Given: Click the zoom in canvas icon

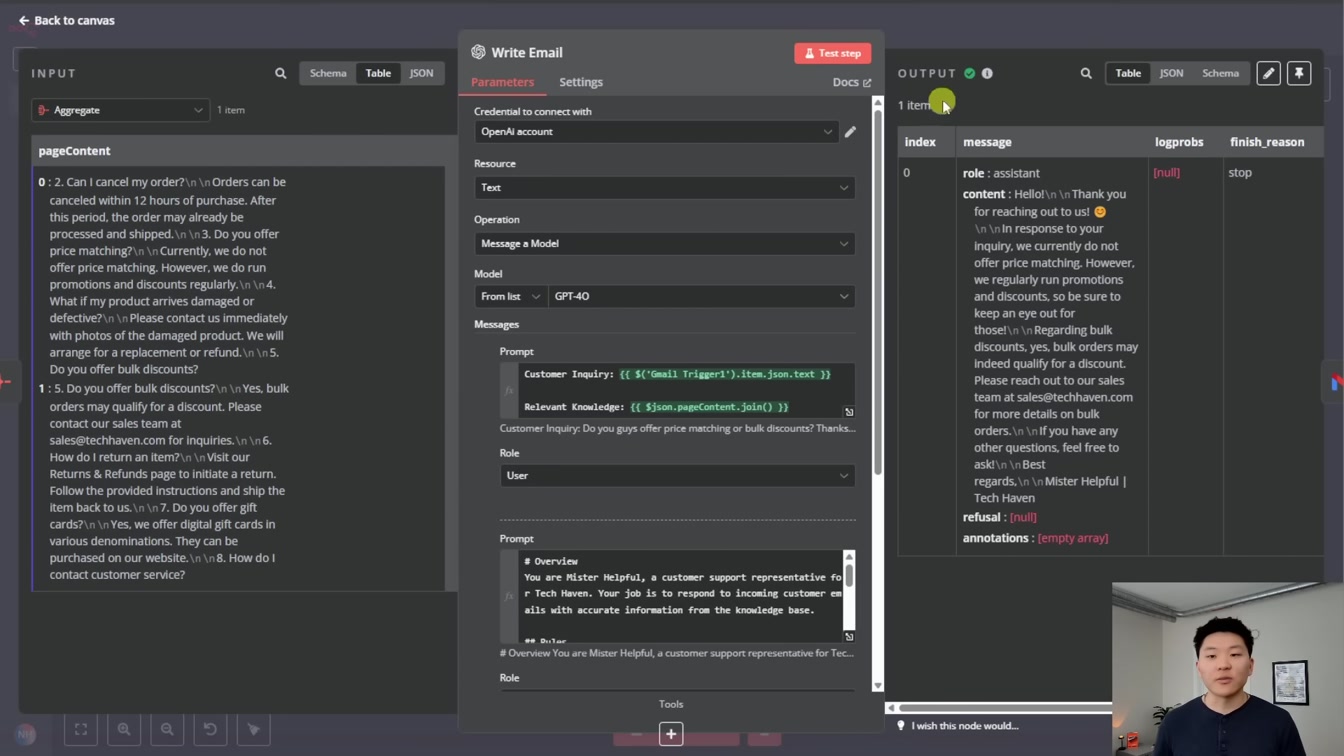Looking at the screenshot, I should pyautogui.click(x=124, y=729).
